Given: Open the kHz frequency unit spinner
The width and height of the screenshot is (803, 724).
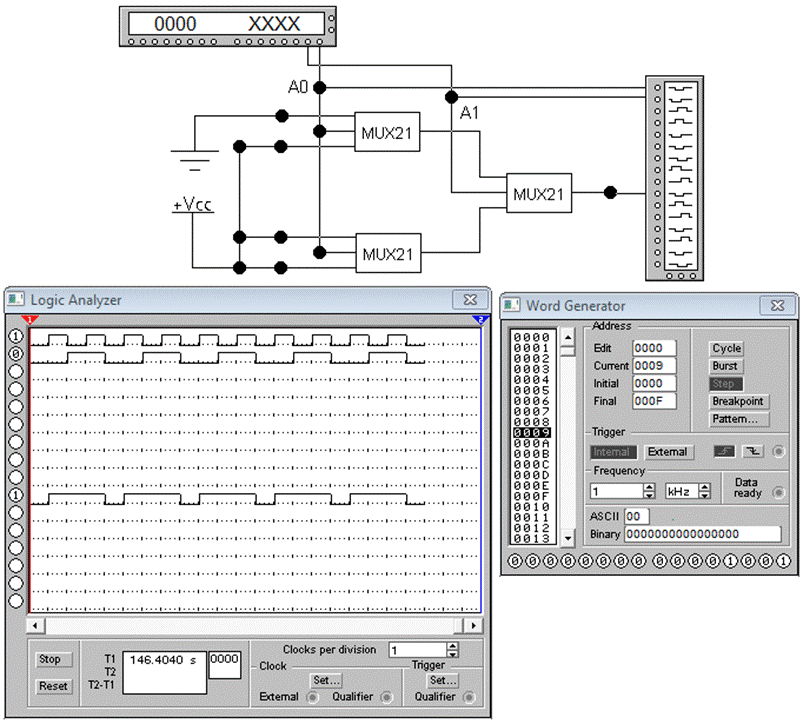Looking at the screenshot, I should 705,492.
